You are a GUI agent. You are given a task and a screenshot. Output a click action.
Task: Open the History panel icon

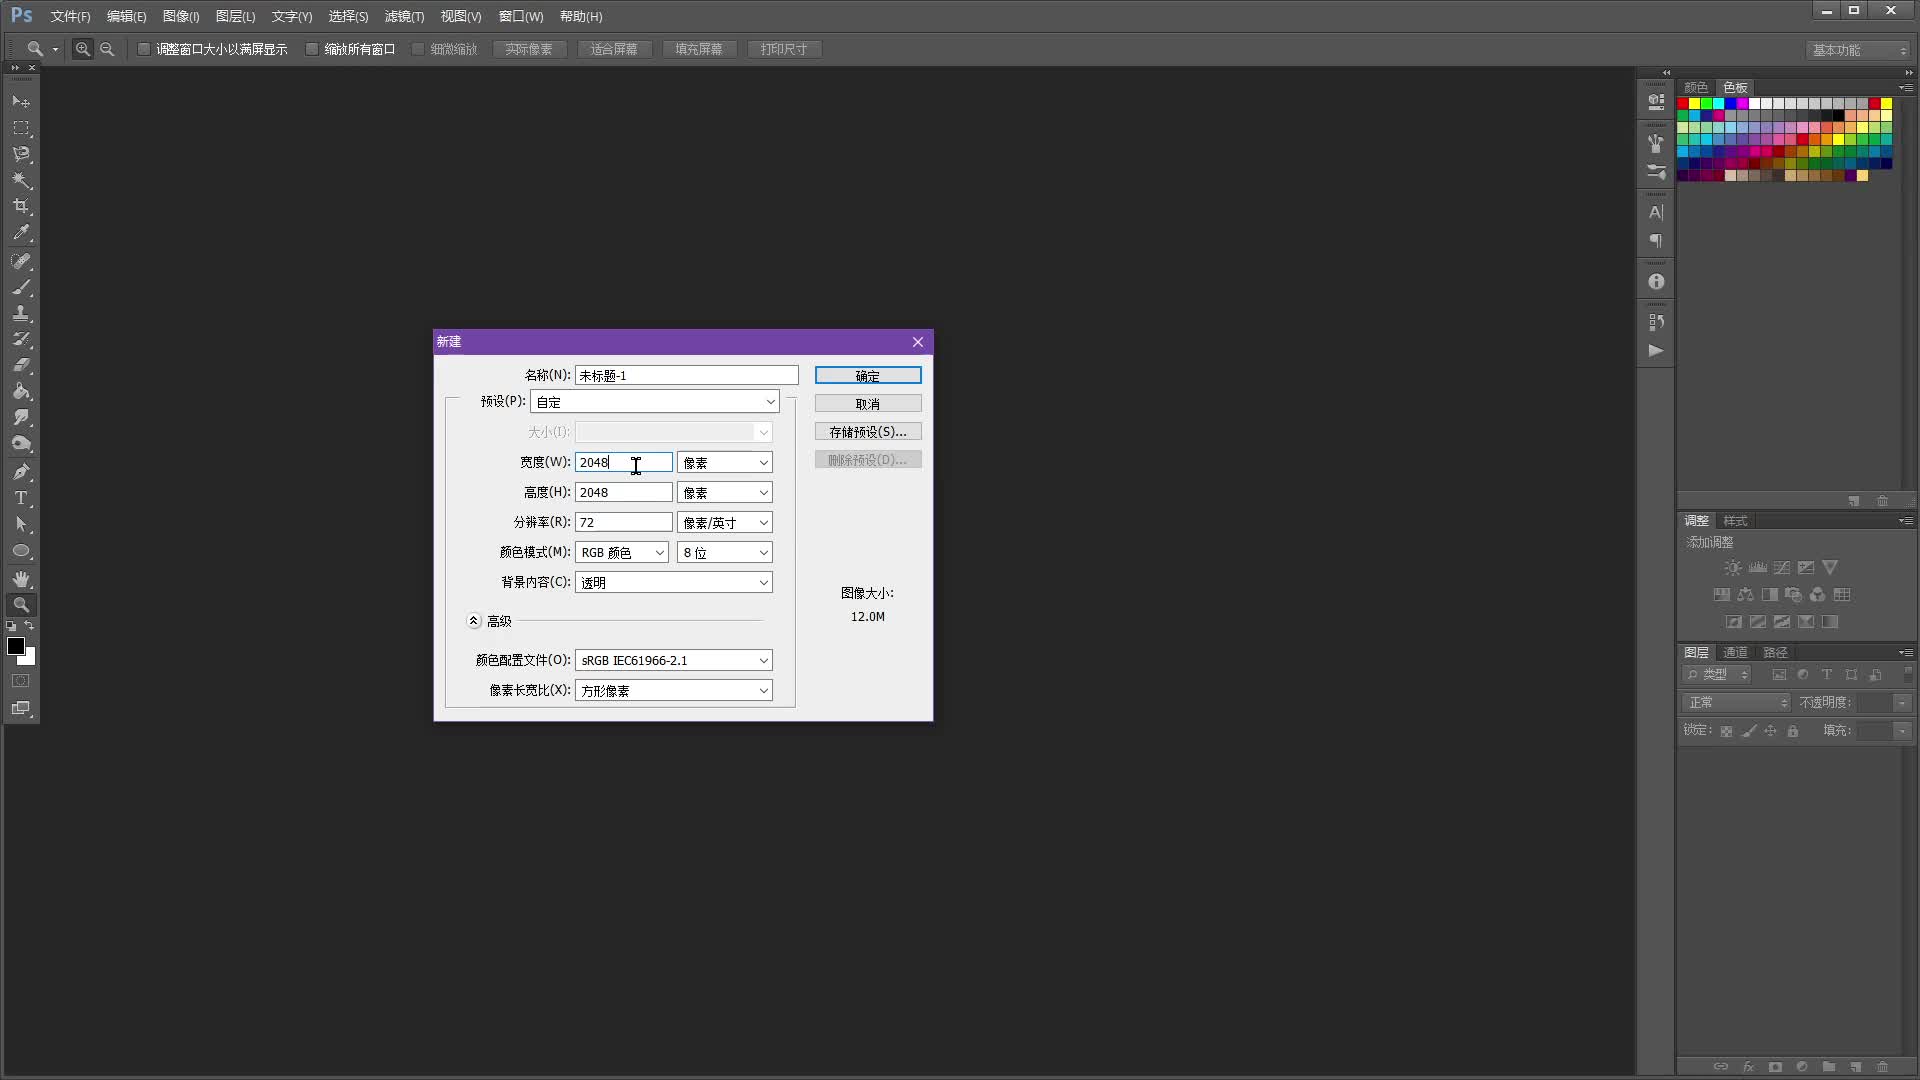[x=1656, y=322]
